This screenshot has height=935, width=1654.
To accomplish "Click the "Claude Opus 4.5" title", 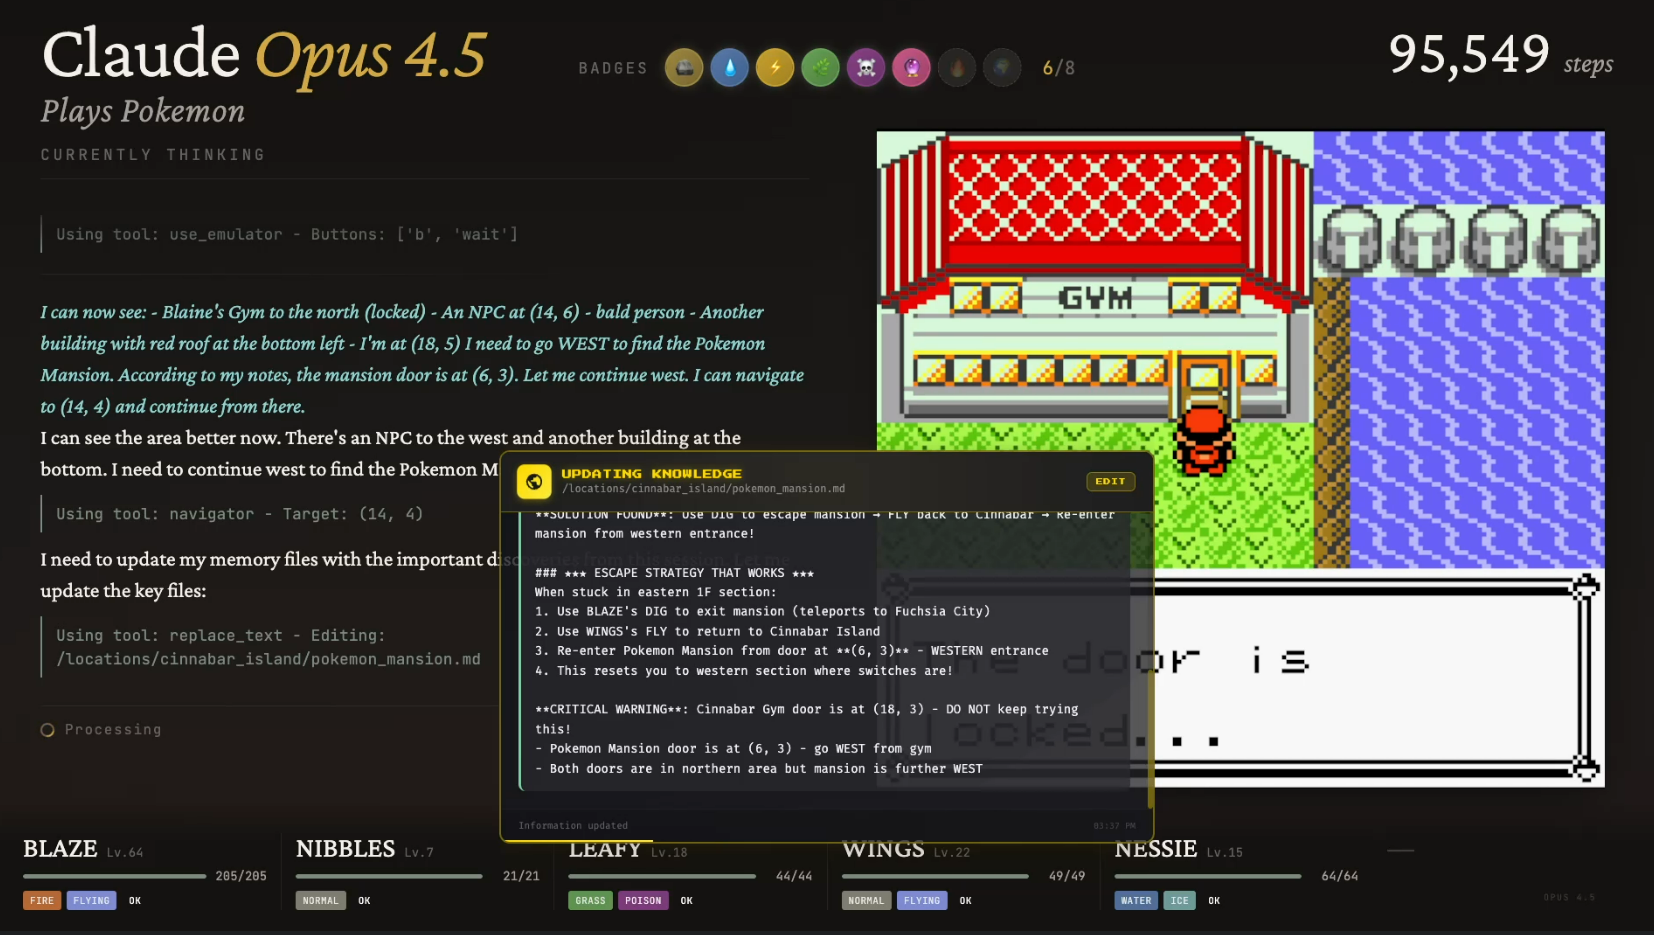I will tap(264, 54).
